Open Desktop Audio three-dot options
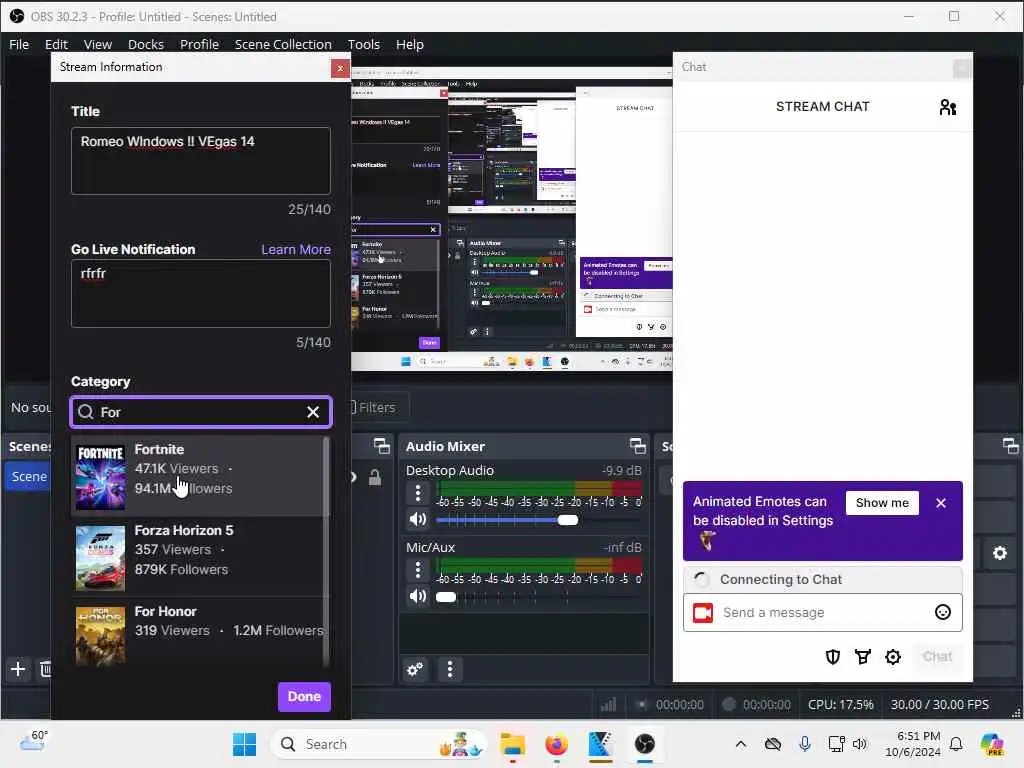Viewport: 1024px width, 768px height. click(418, 492)
